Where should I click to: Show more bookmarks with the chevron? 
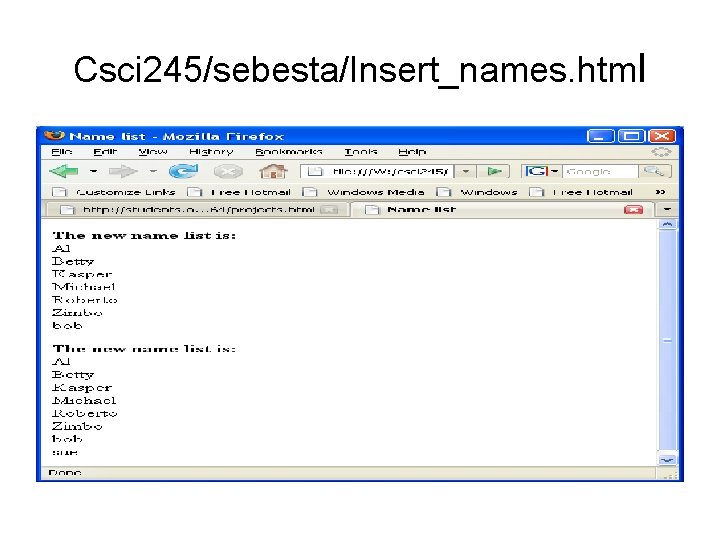pos(660,192)
